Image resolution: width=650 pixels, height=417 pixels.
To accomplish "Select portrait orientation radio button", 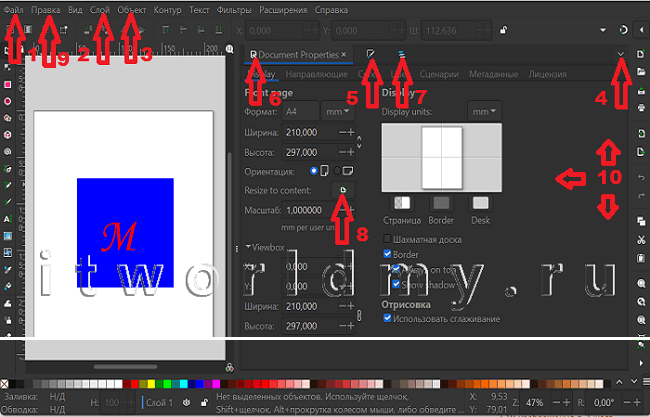I will tap(314, 171).
